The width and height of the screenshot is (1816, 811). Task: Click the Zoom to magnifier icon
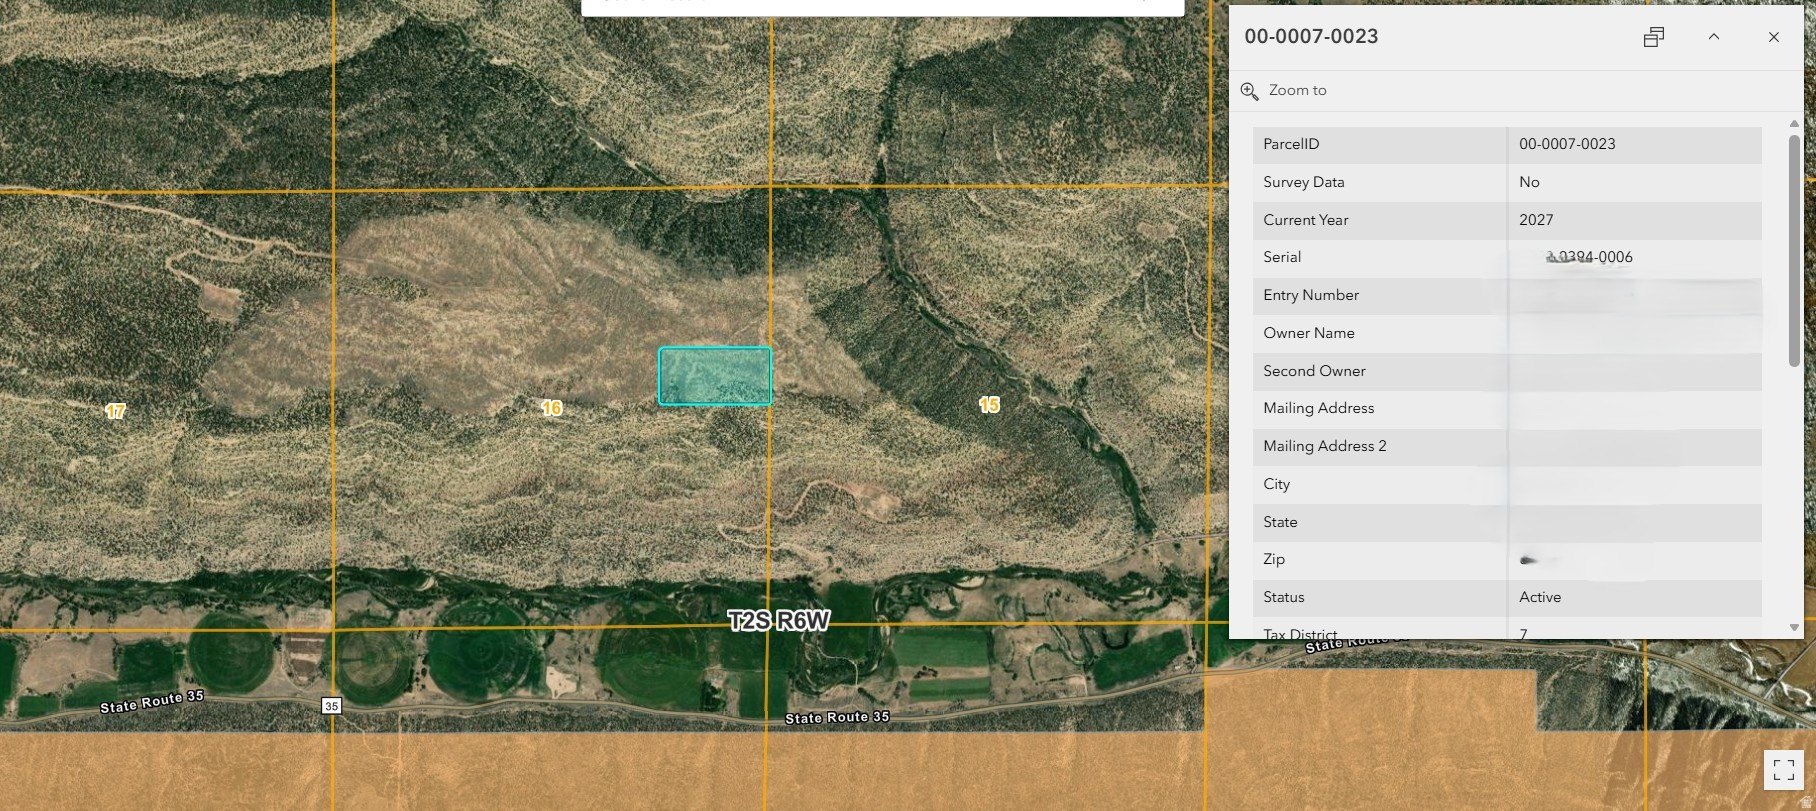pyautogui.click(x=1249, y=91)
